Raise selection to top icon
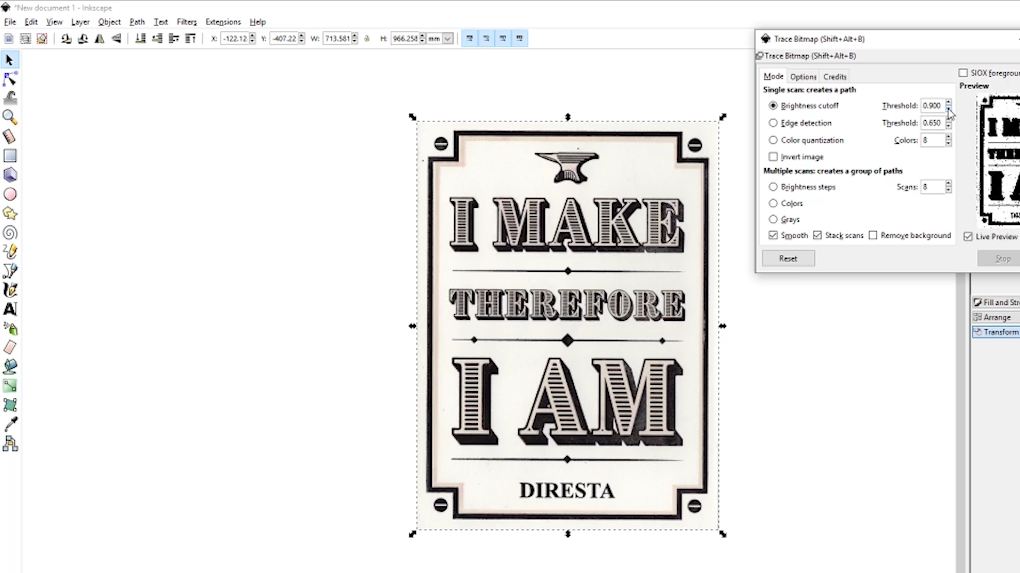Image resolution: width=1020 pixels, height=573 pixels. click(191, 38)
